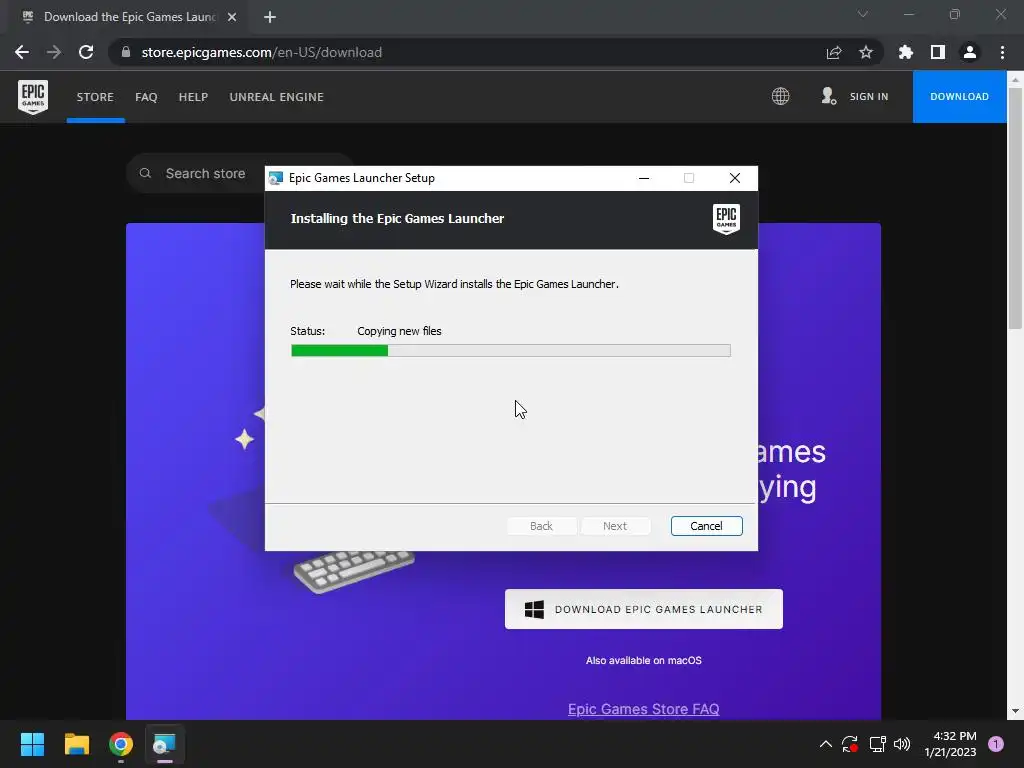Click the address bar URL

[261, 52]
